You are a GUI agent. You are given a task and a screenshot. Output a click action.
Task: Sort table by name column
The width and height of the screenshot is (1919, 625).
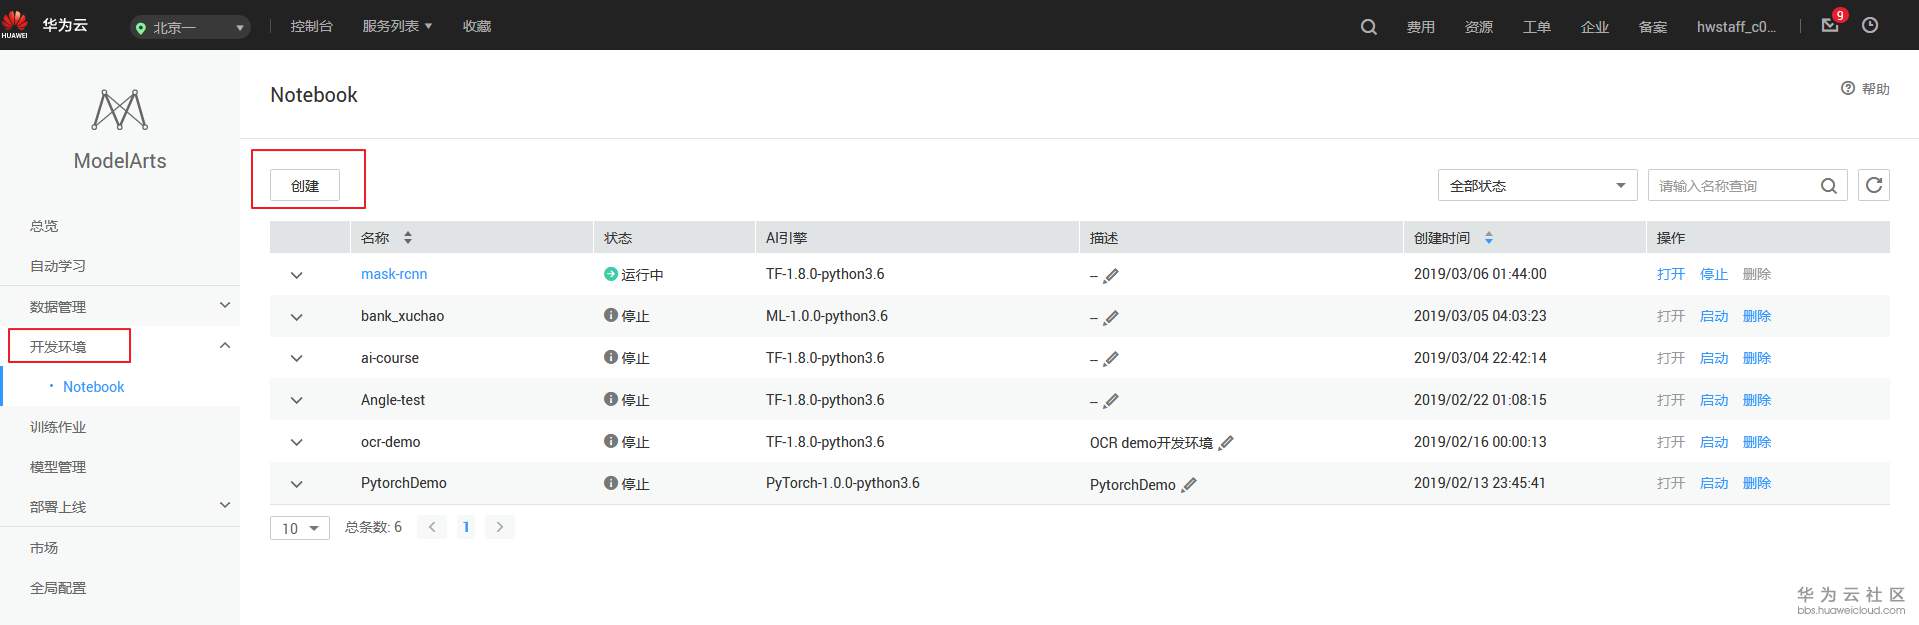point(408,238)
